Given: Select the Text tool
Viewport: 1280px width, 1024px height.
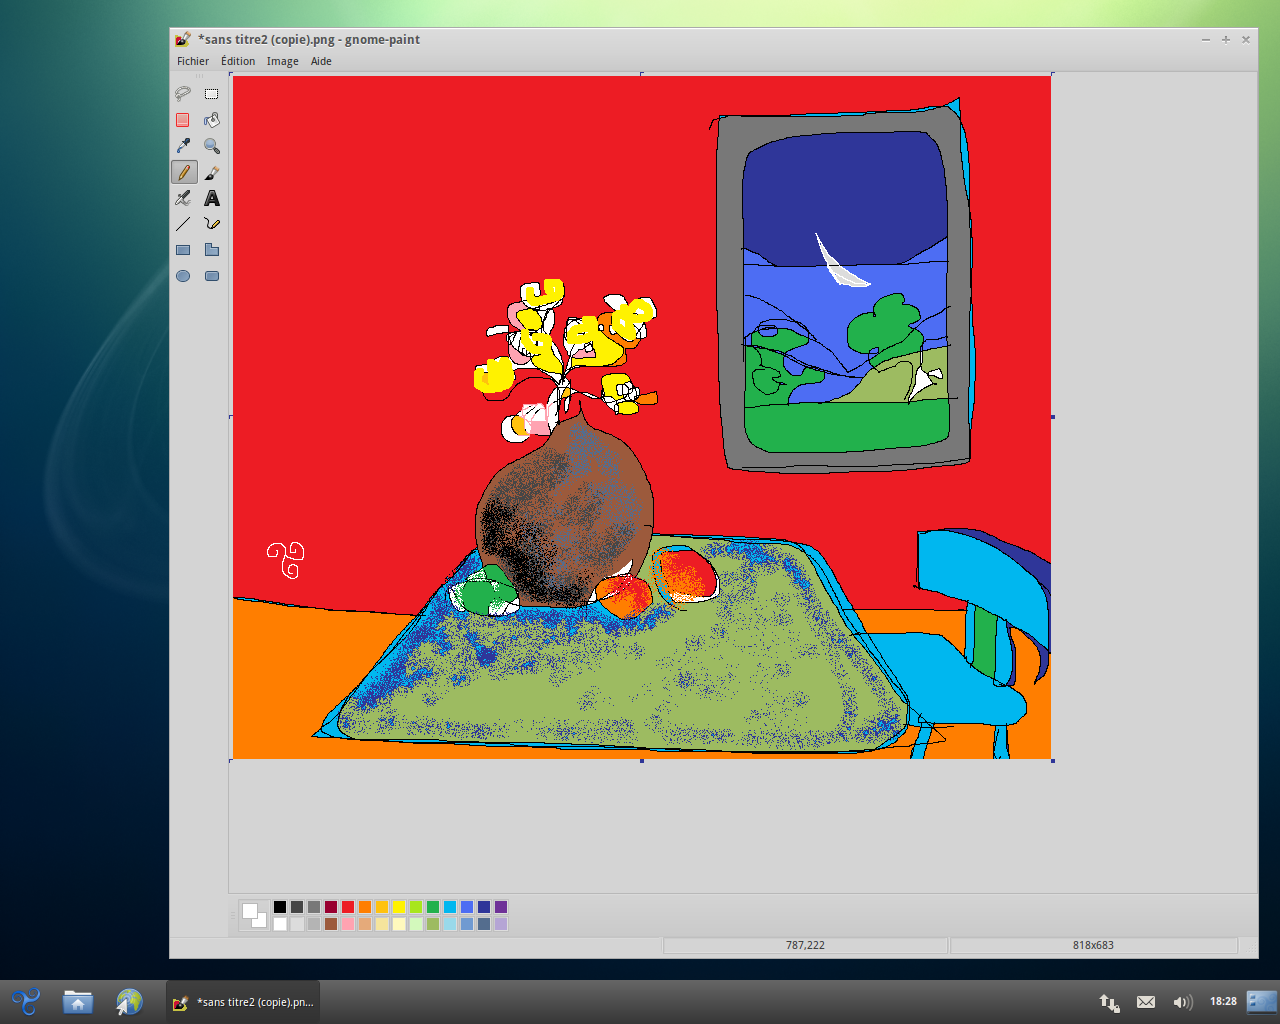Looking at the screenshot, I should 212,198.
